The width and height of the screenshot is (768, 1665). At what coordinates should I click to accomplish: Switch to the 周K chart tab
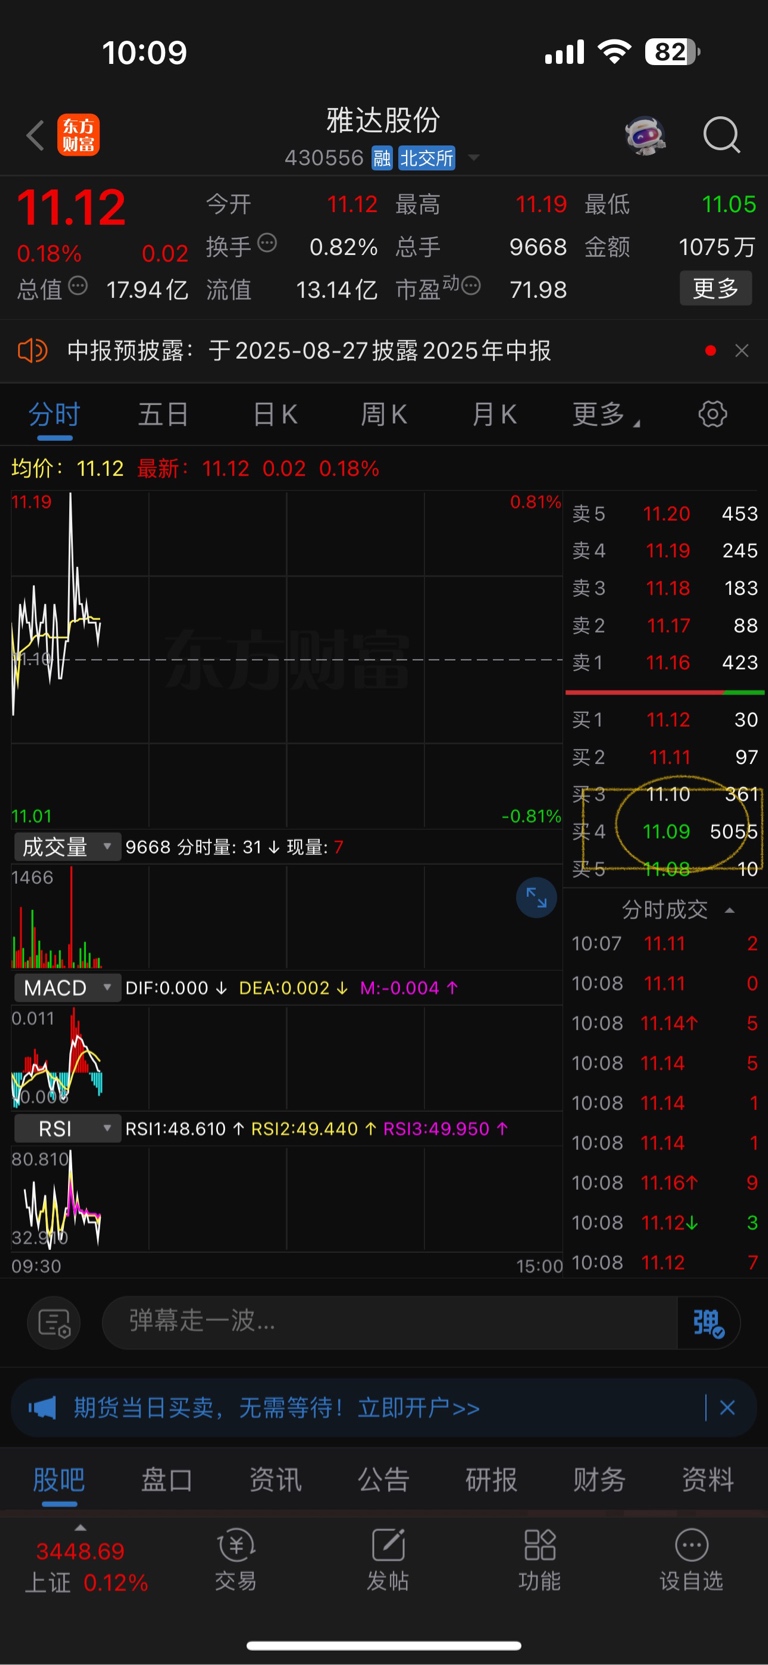[x=384, y=414]
